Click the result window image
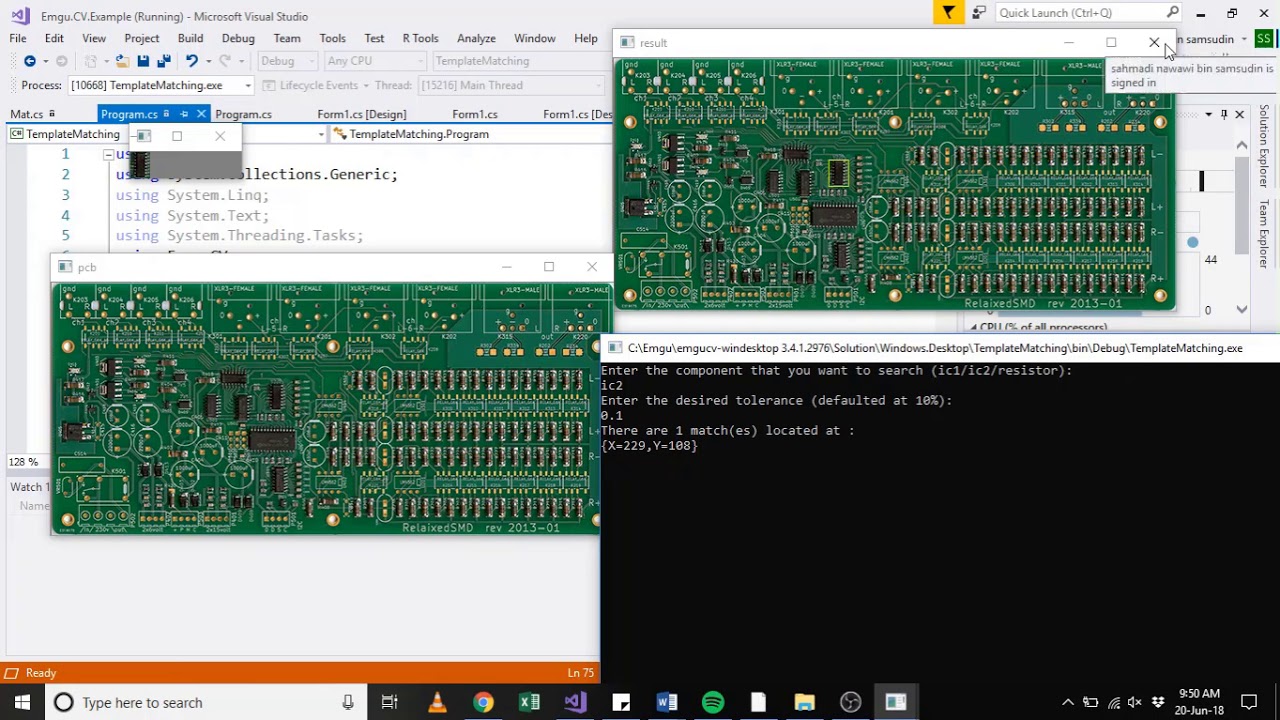Viewport: 1280px width, 720px height. (895, 183)
